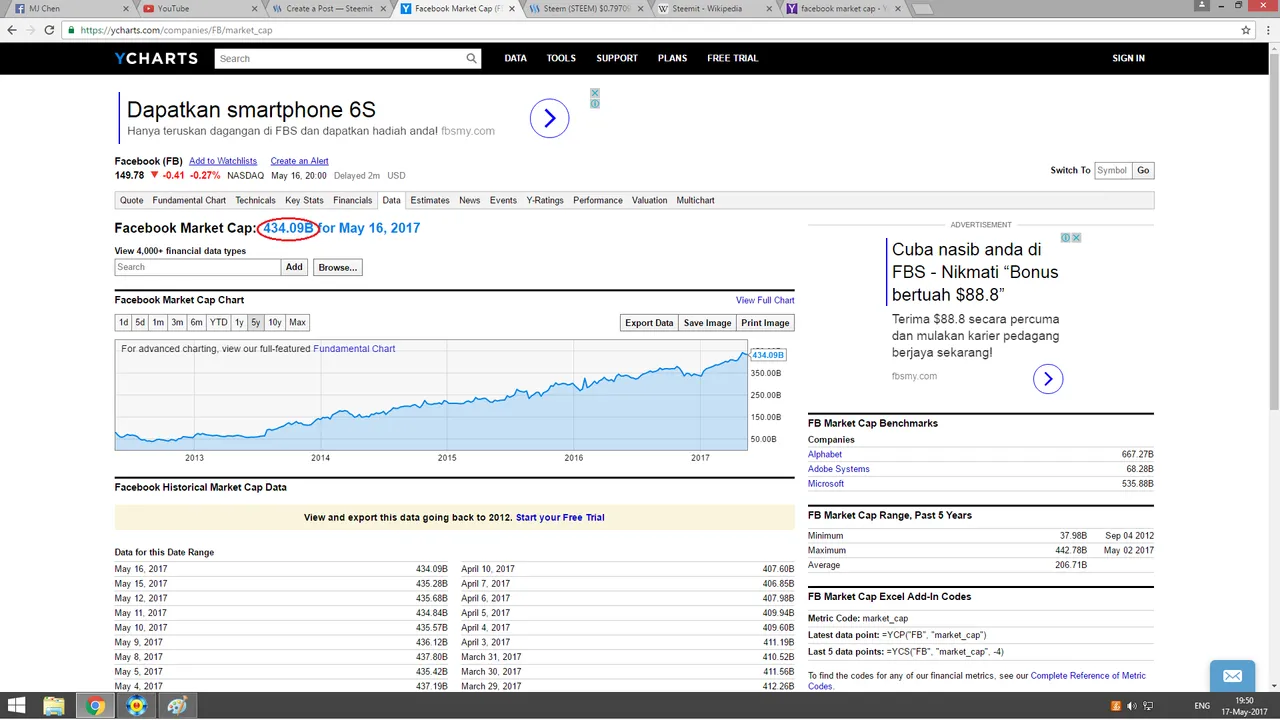The width and height of the screenshot is (1280, 720).
Task: Open the Financials tab
Action: [x=352, y=200]
